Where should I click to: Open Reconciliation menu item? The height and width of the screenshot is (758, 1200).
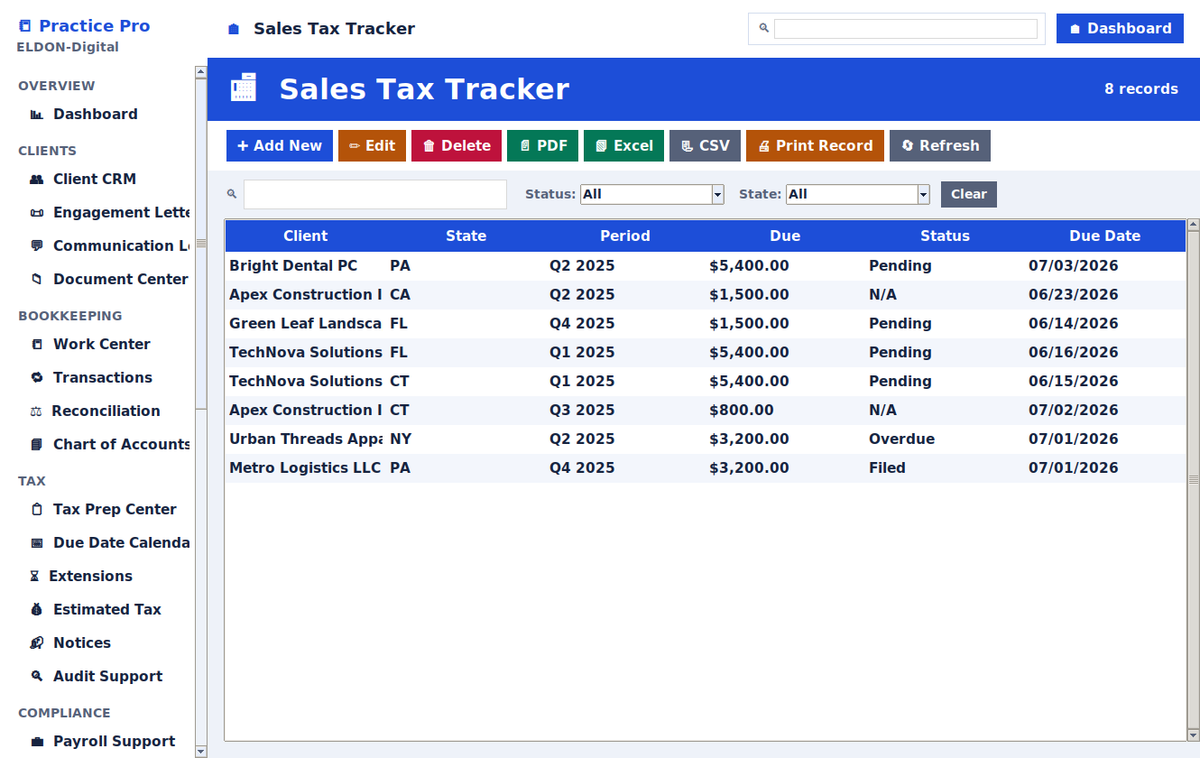(x=105, y=411)
